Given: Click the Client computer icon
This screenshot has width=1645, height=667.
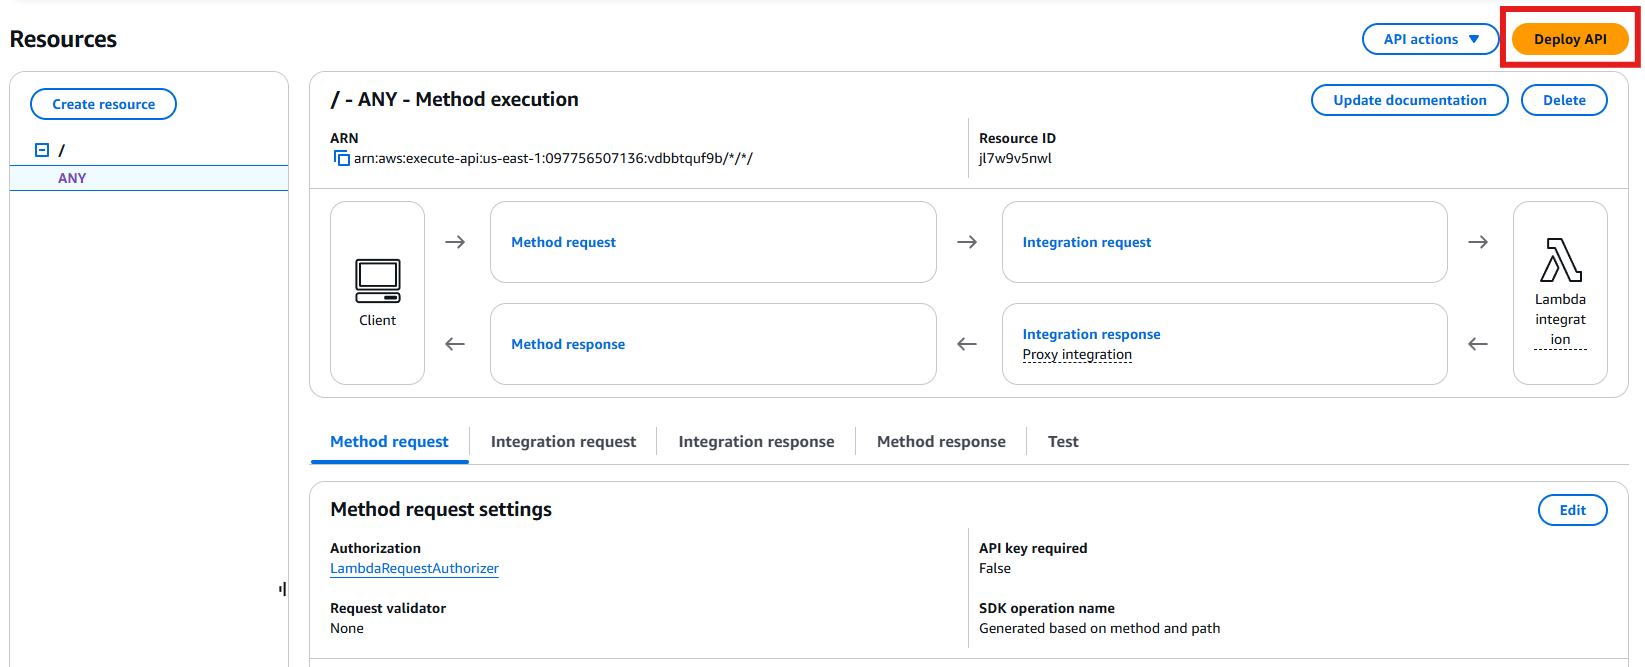Looking at the screenshot, I should point(377,281).
